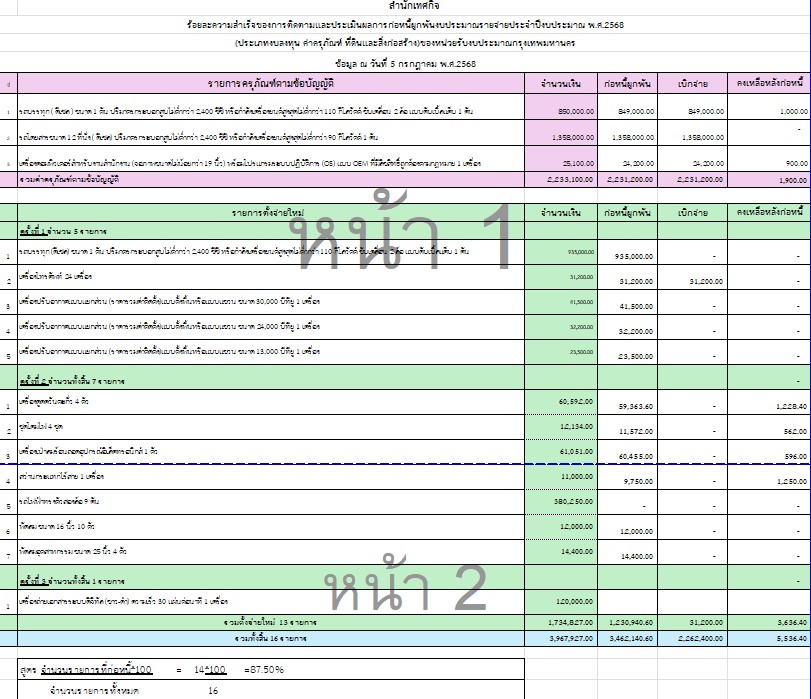This screenshot has height=699, width=811.
Task: Click the subtotal balance cell 1,900.00
Action: click(769, 180)
